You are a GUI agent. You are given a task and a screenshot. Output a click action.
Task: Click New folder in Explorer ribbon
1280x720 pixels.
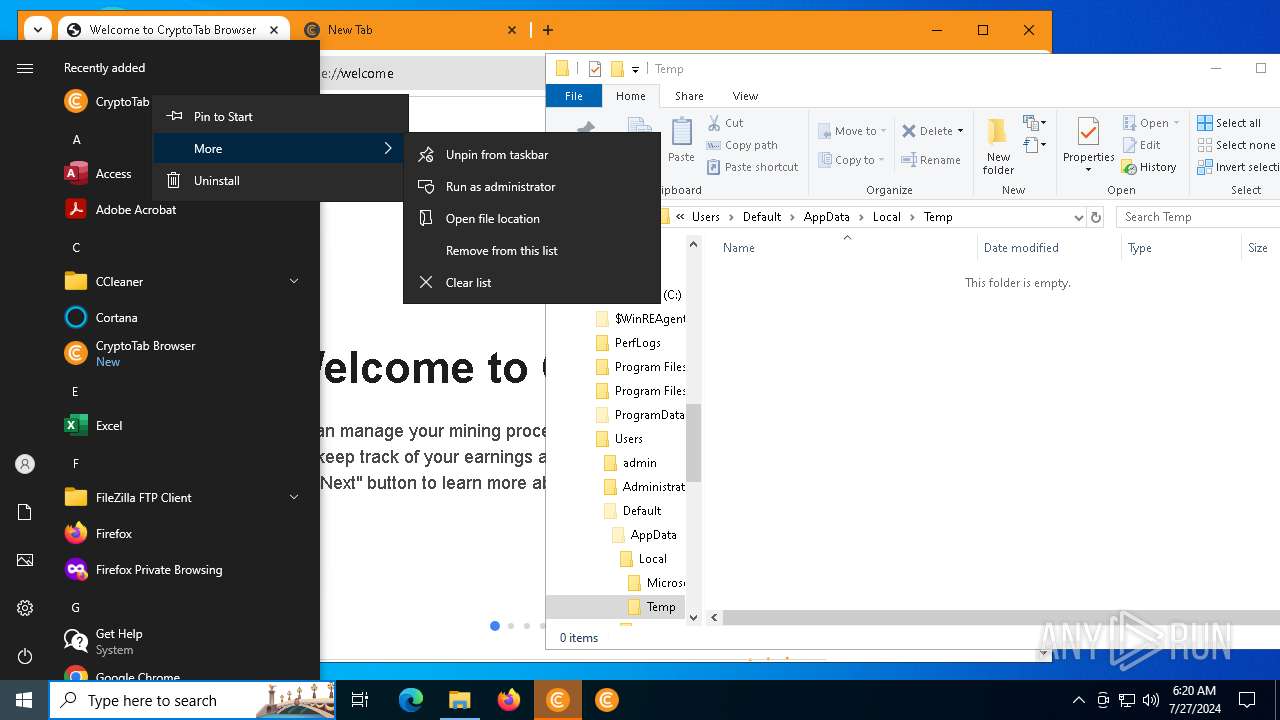[998, 146]
